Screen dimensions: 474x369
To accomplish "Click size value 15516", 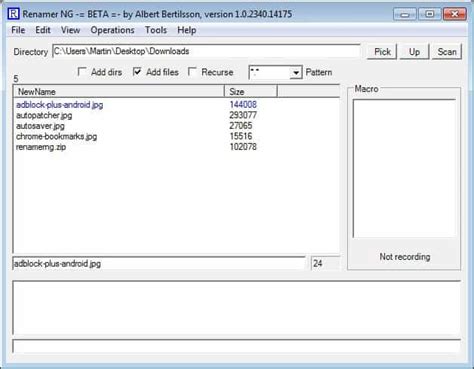I will tap(241, 136).
